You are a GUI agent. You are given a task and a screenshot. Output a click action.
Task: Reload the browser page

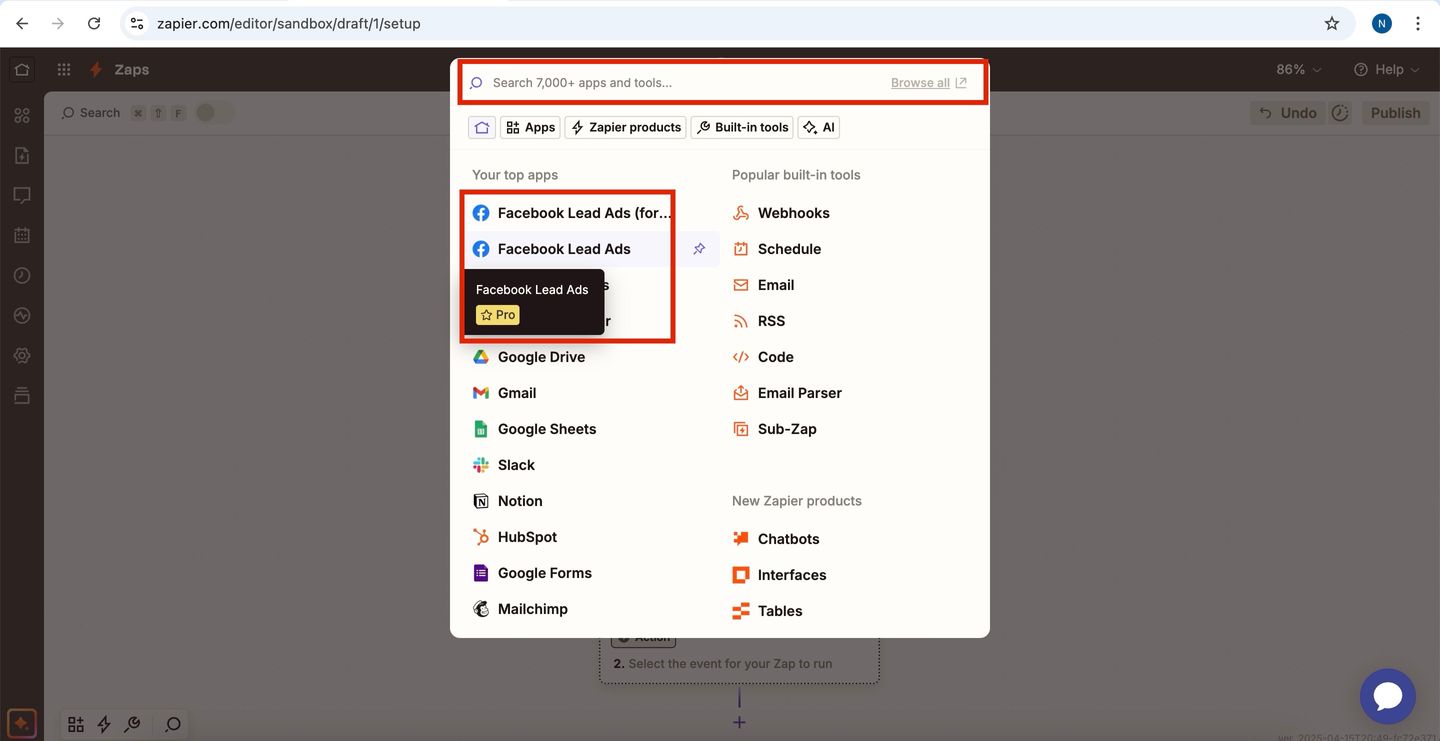click(x=94, y=23)
